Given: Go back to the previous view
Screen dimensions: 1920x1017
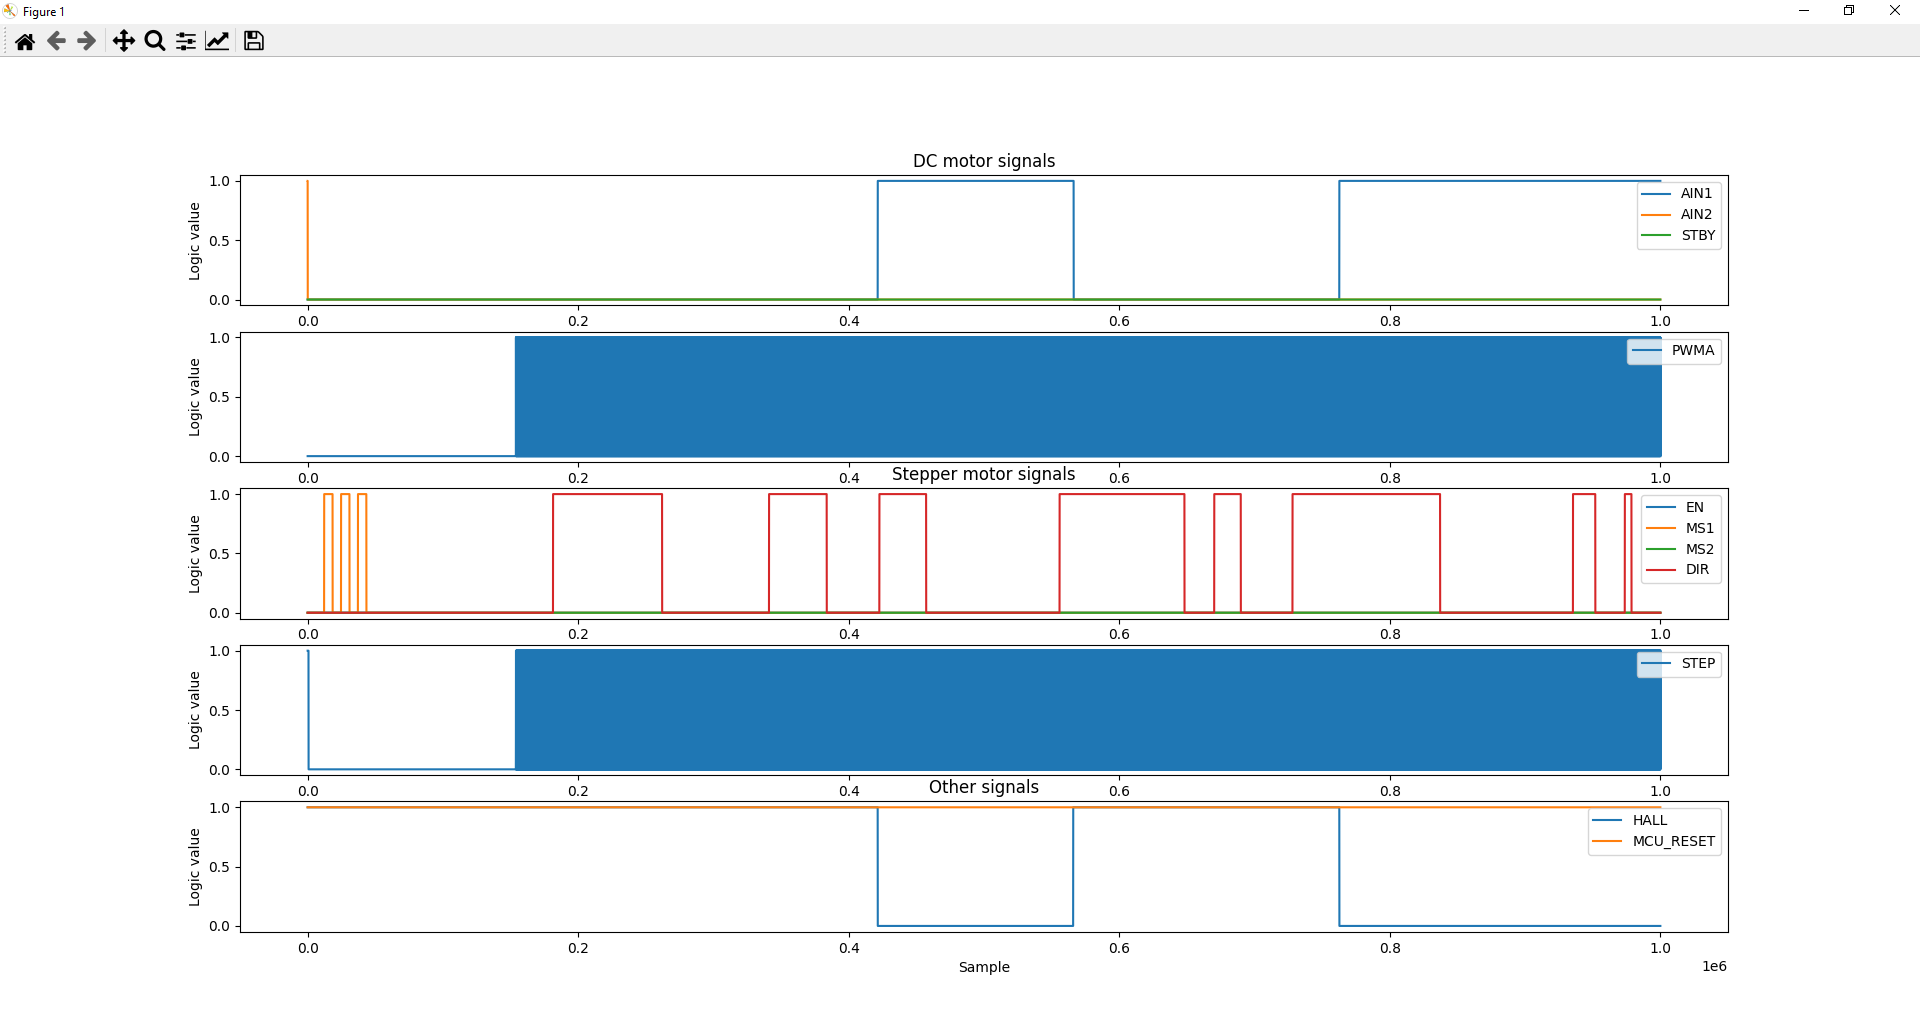Looking at the screenshot, I should click(56, 41).
